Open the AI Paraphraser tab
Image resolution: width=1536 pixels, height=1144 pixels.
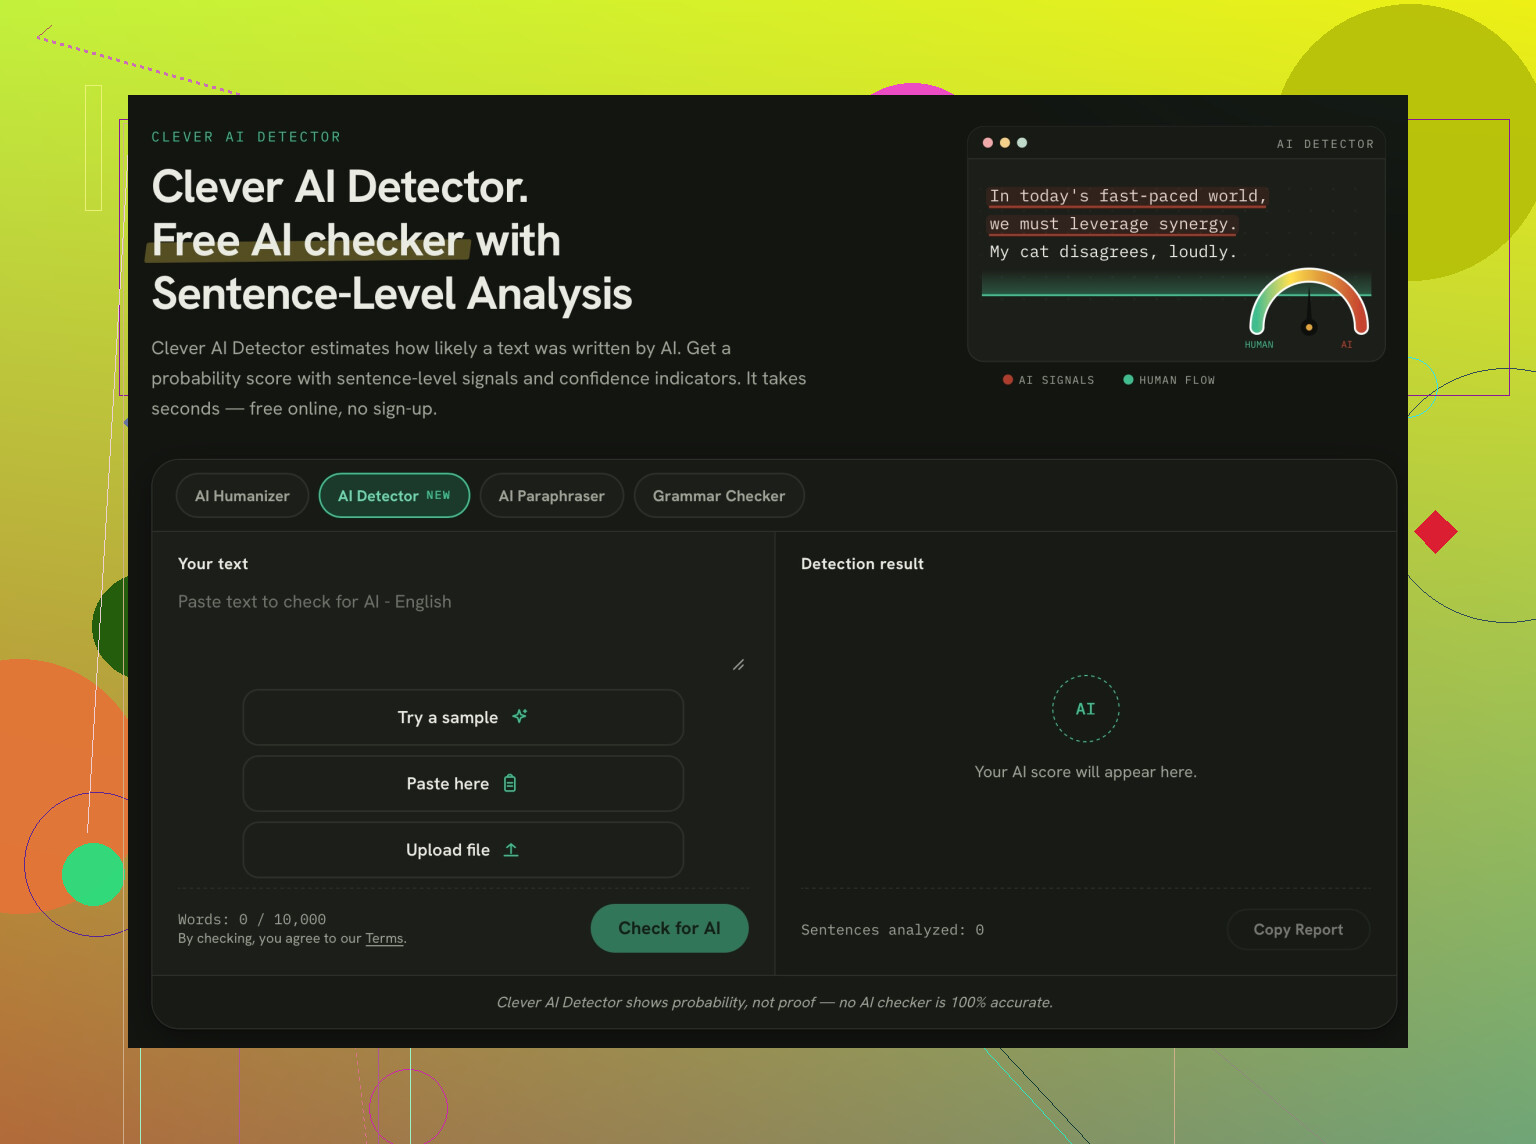click(552, 496)
